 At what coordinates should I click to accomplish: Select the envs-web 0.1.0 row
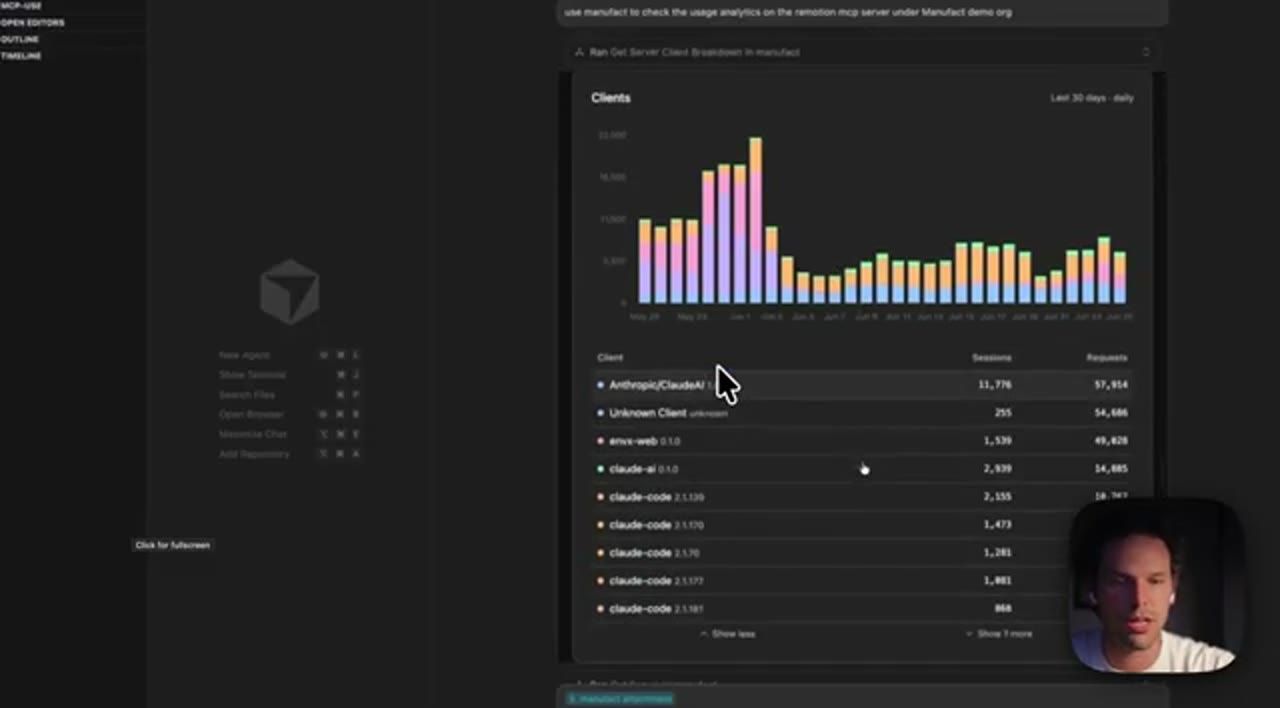pos(862,441)
